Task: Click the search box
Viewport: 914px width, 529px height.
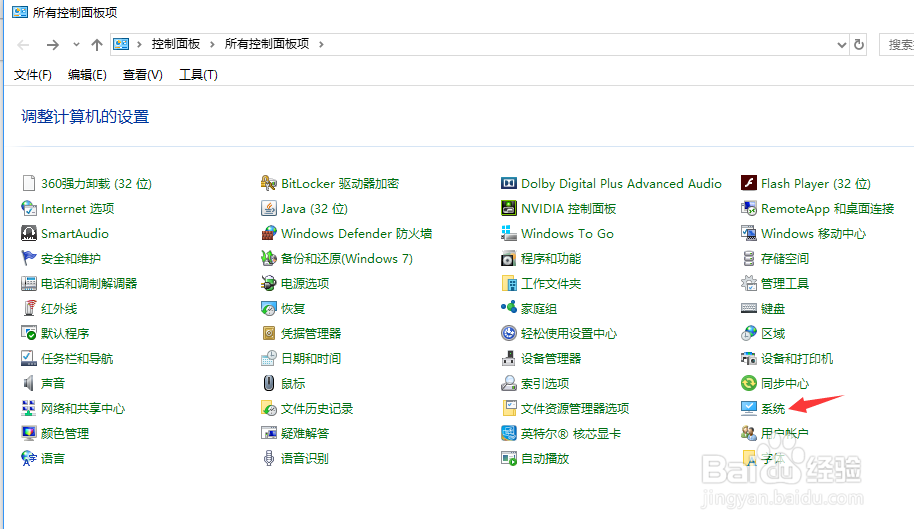Action: point(897,45)
